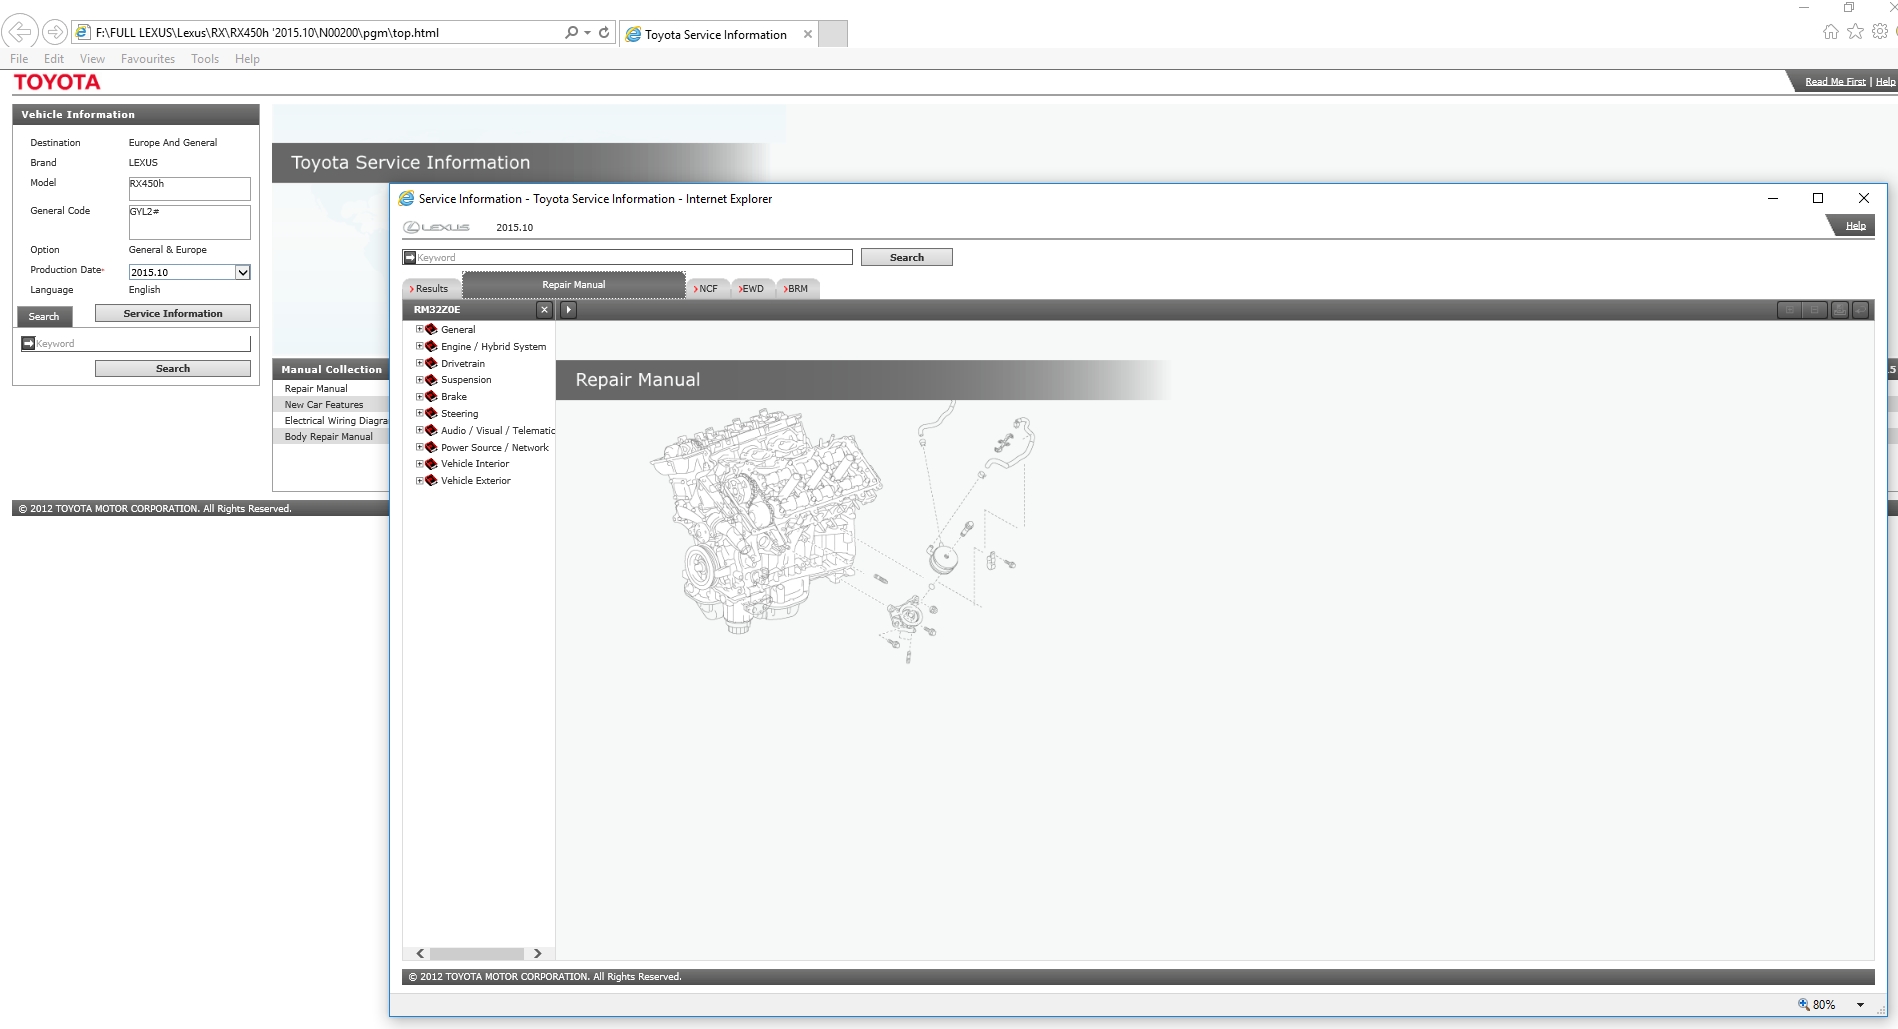Click the tree panel horizontal scrollbar right arrow
1898x1029 pixels.
(x=537, y=954)
